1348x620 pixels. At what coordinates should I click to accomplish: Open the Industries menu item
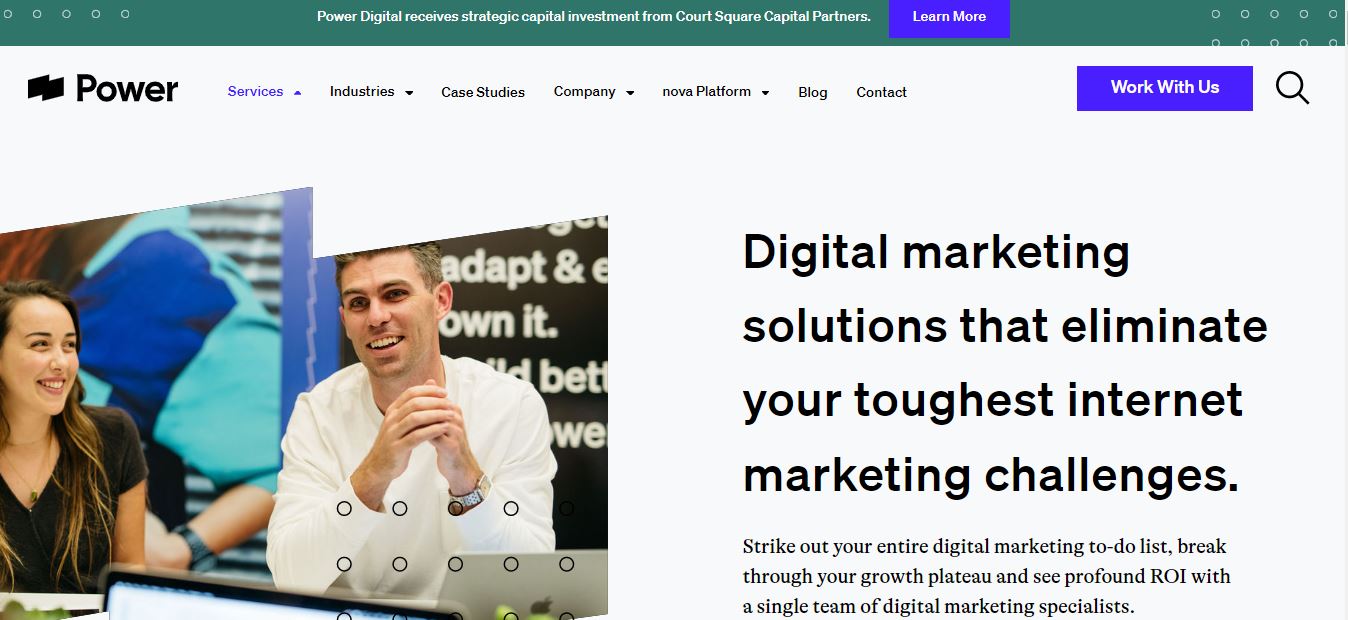tap(362, 91)
